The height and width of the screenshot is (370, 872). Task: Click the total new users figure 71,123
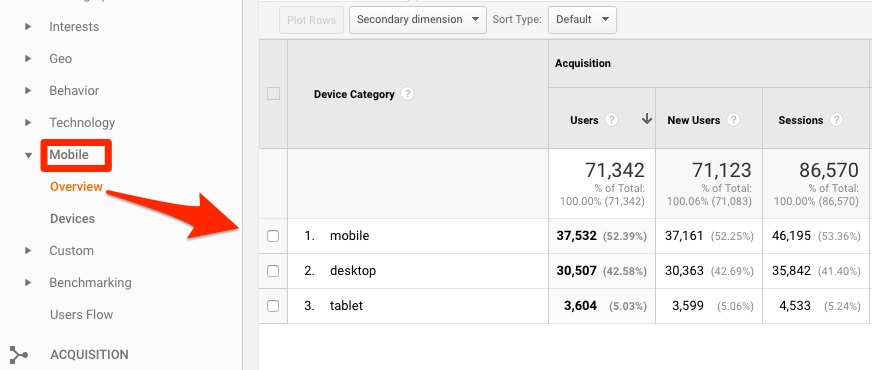click(x=722, y=170)
